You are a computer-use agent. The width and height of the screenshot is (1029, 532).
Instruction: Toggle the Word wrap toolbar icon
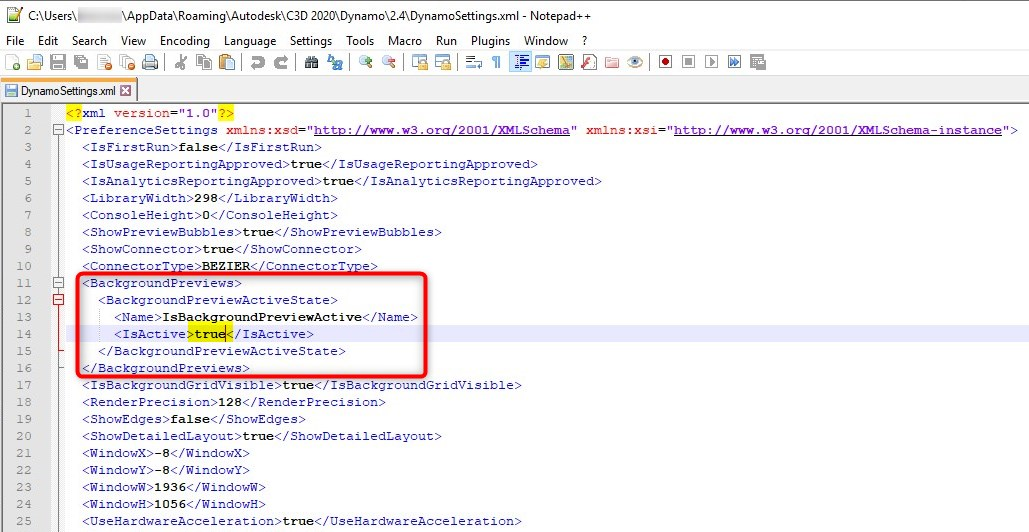[474, 62]
